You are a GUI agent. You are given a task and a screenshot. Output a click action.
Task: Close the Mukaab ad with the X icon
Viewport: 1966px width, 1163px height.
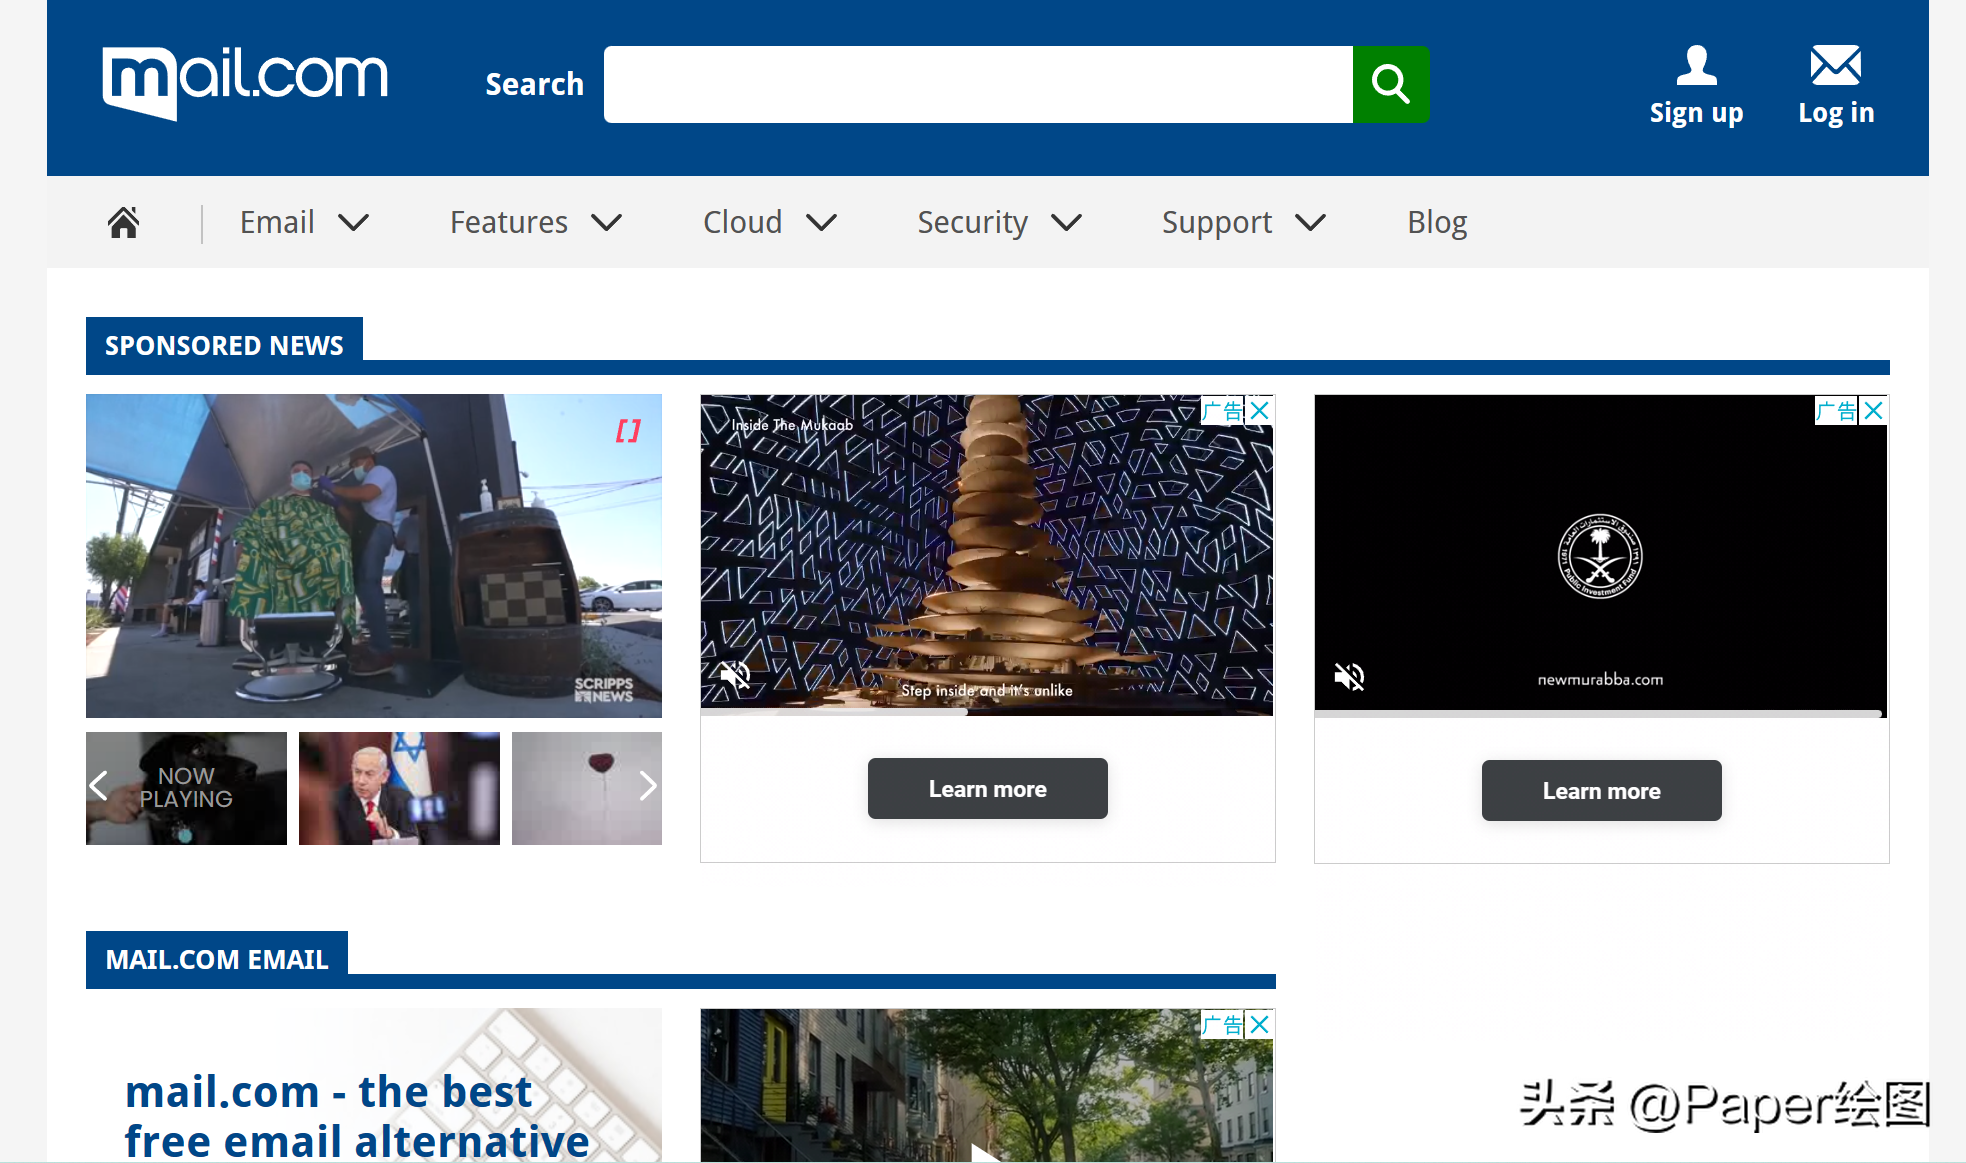point(1260,410)
